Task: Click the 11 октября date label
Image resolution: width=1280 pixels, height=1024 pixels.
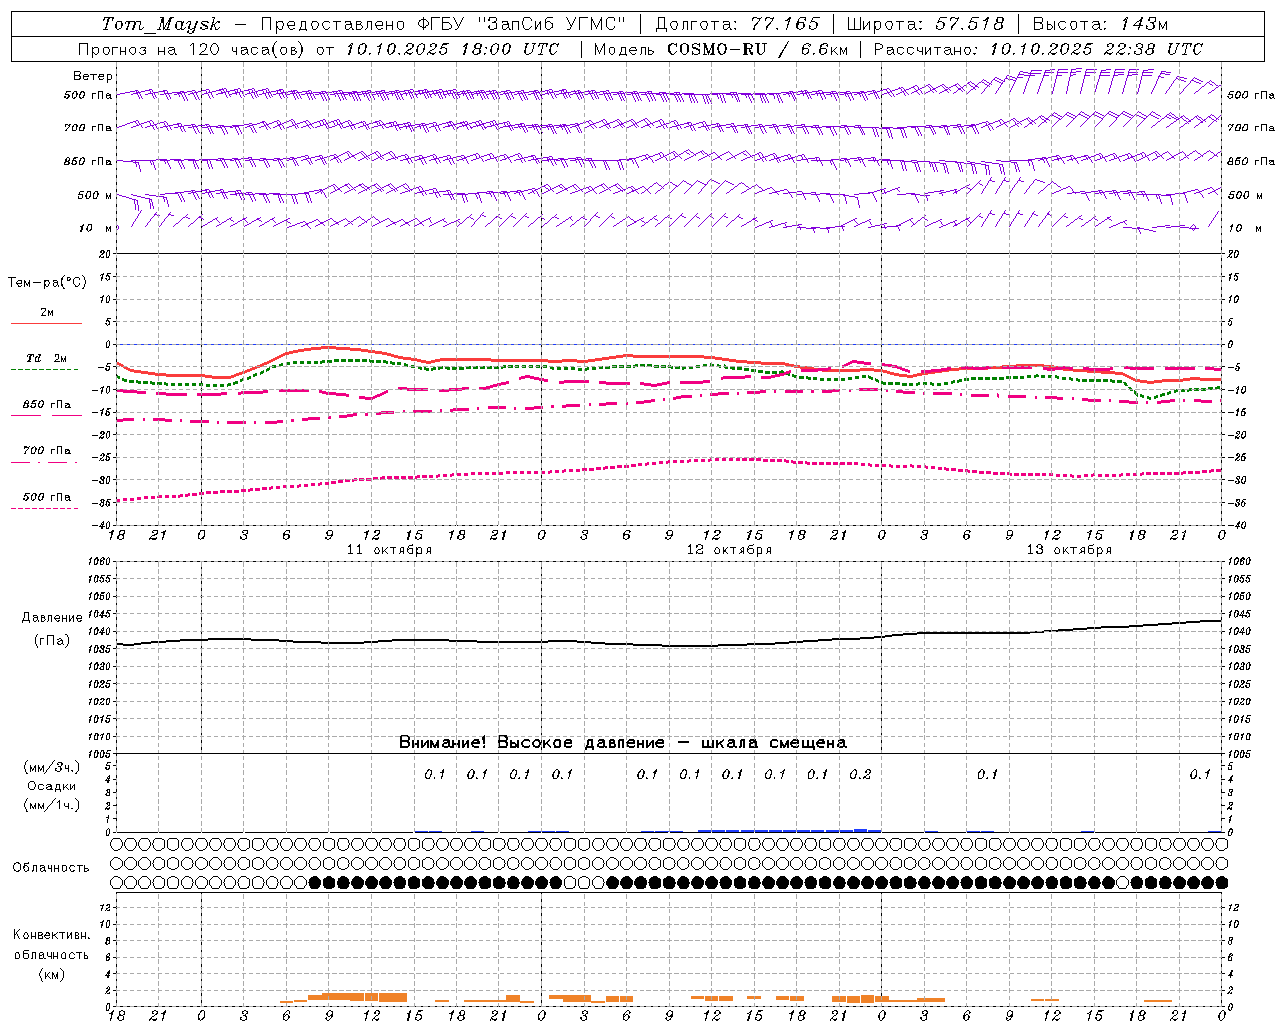Action: pyautogui.click(x=390, y=550)
